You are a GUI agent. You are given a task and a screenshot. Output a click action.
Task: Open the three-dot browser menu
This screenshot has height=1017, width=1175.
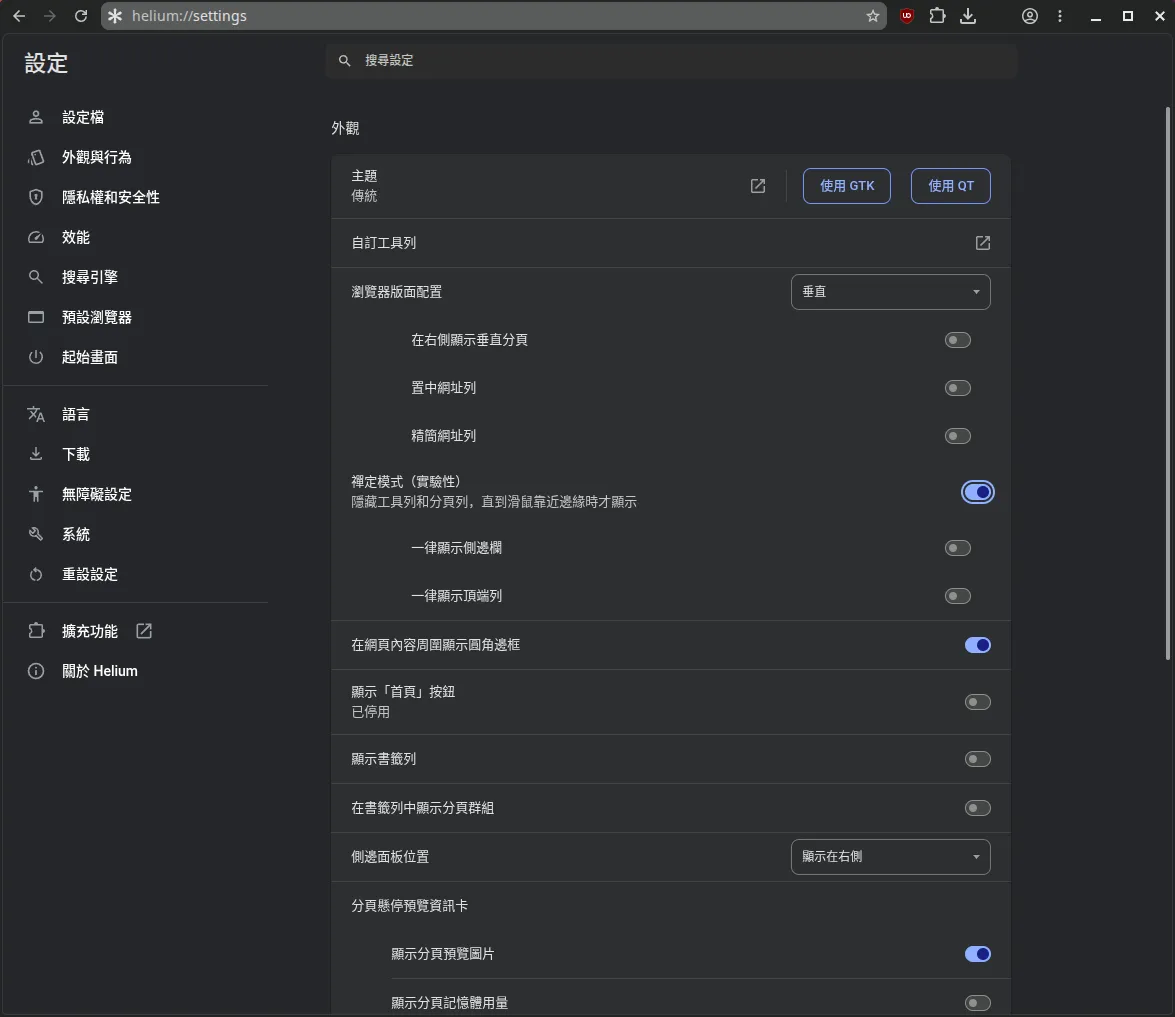[1060, 16]
